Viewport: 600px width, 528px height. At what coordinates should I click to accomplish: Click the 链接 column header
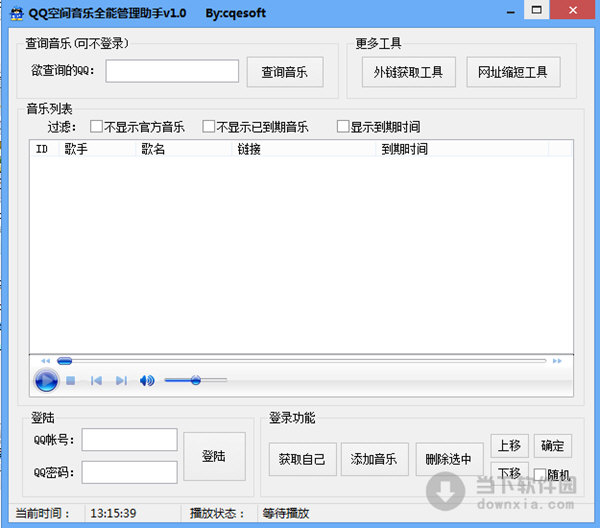tap(304, 149)
